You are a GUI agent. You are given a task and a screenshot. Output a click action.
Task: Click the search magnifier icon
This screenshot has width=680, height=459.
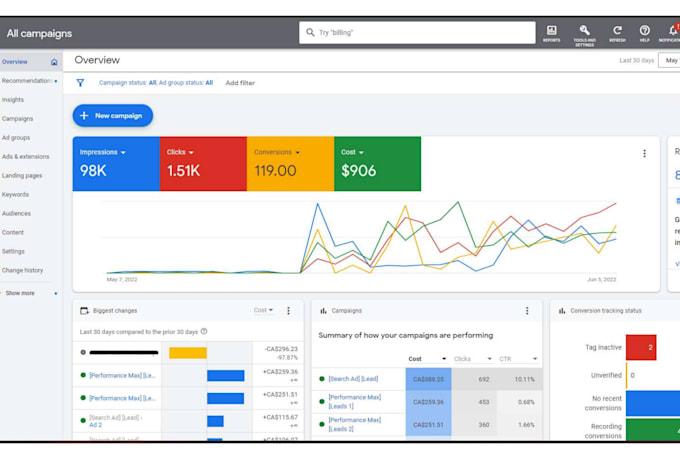pyautogui.click(x=310, y=33)
